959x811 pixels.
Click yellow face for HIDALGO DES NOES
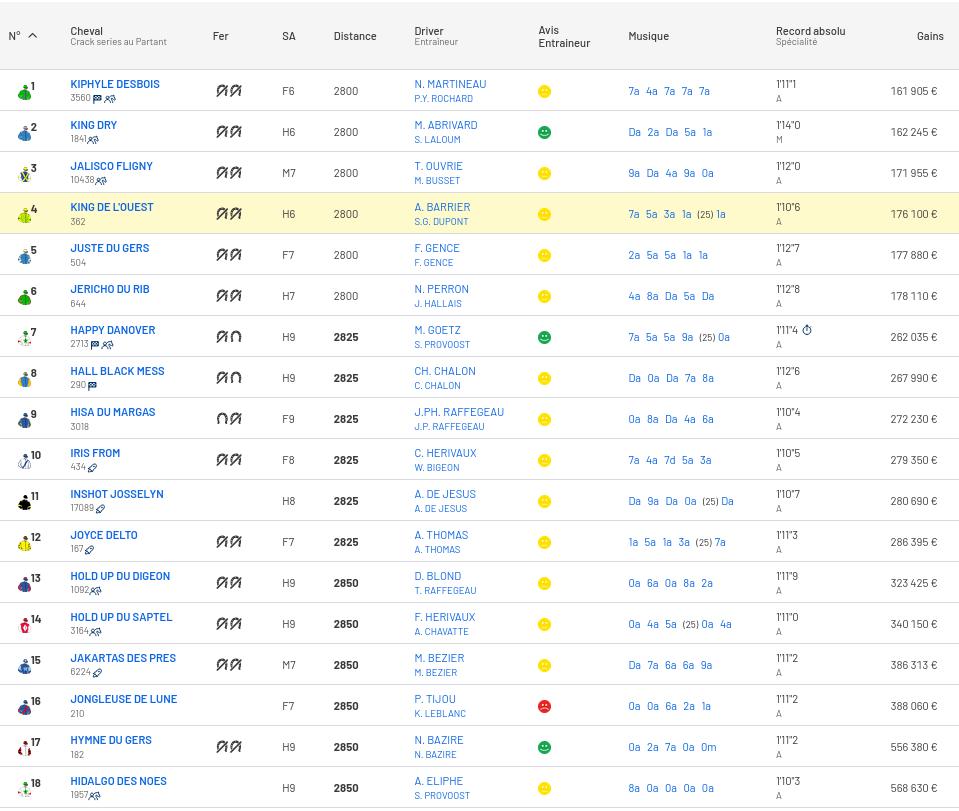click(x=544, y=788)
